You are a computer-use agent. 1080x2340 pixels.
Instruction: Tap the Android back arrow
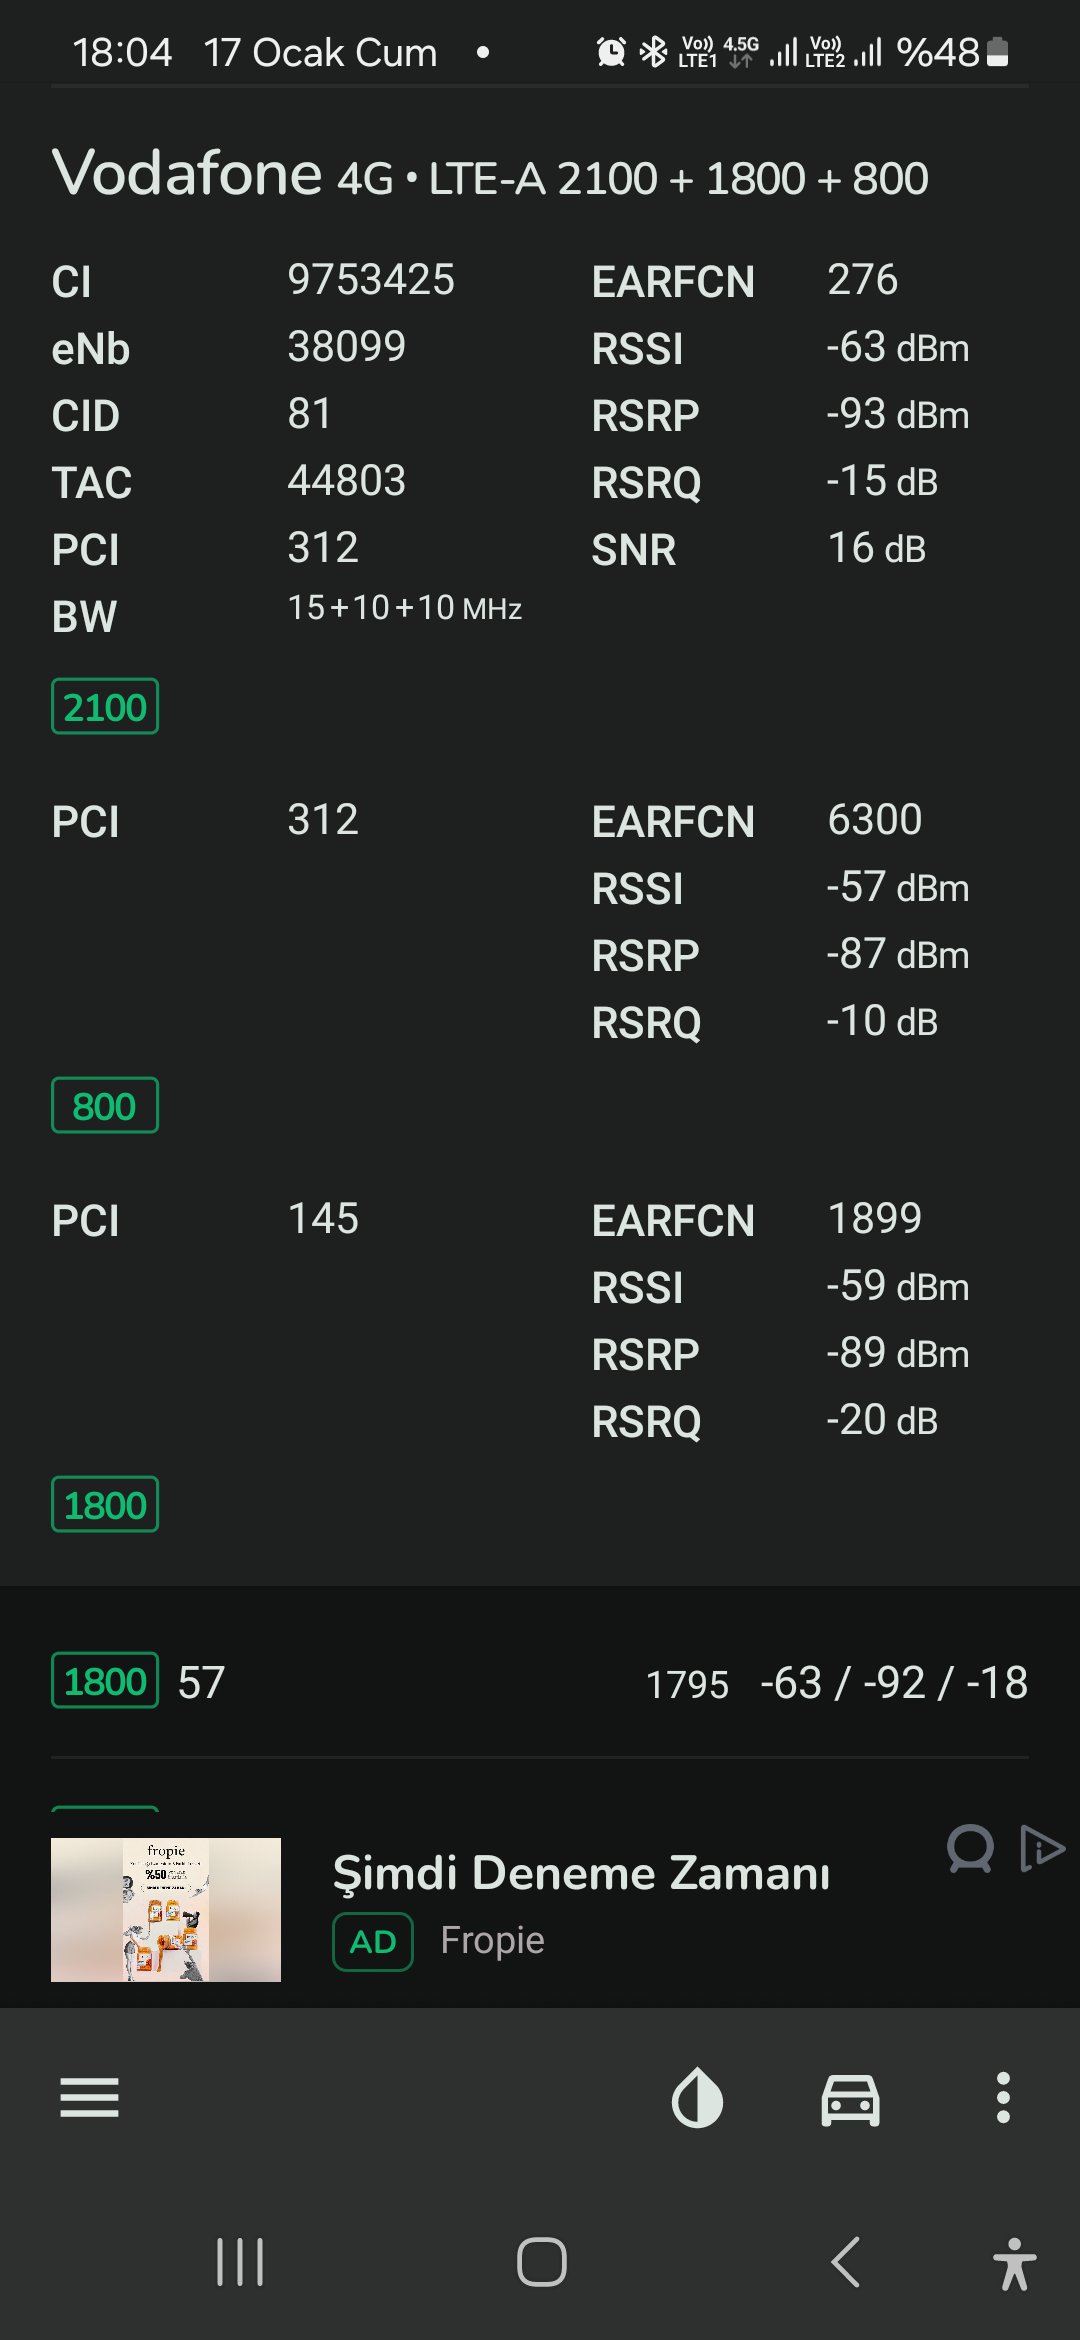(846, 2262)
